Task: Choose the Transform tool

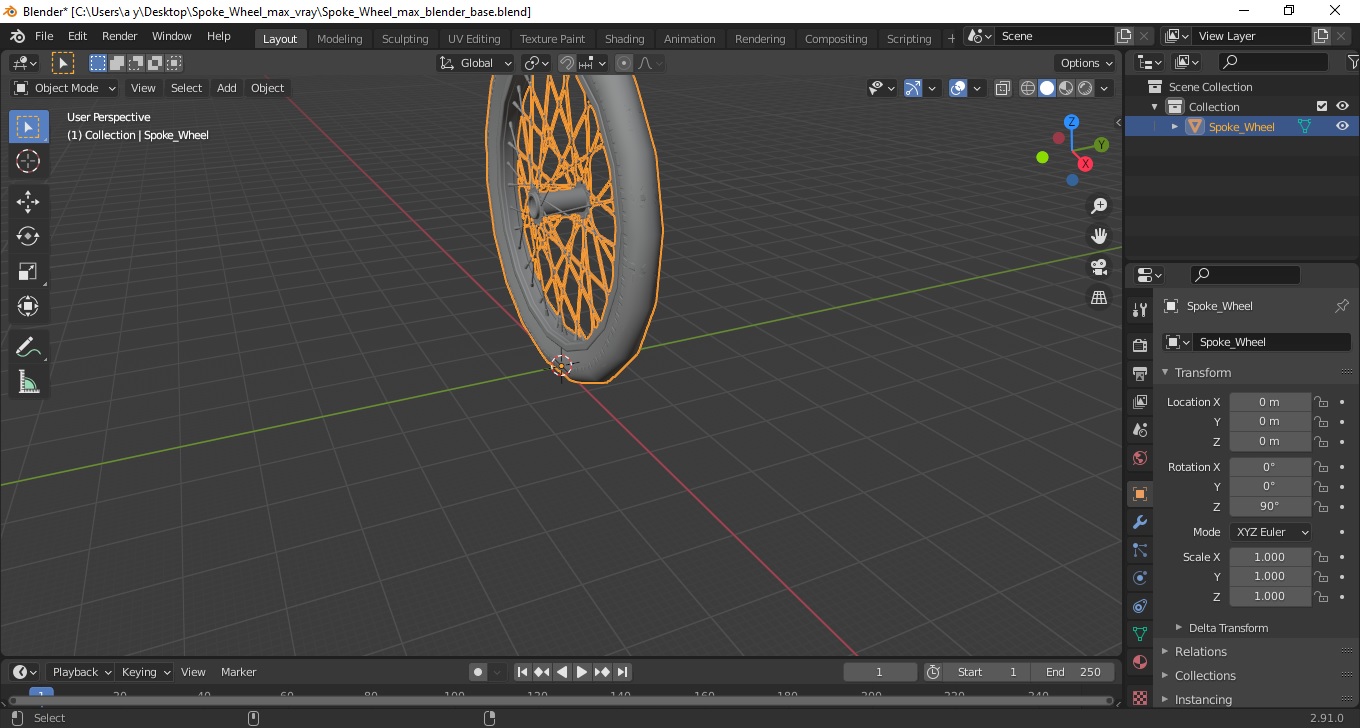Action: 28,306
